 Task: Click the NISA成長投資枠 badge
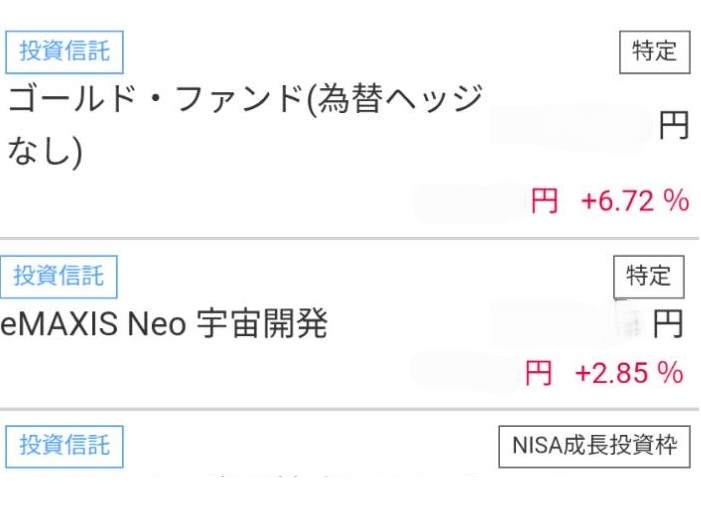(594, 446)
